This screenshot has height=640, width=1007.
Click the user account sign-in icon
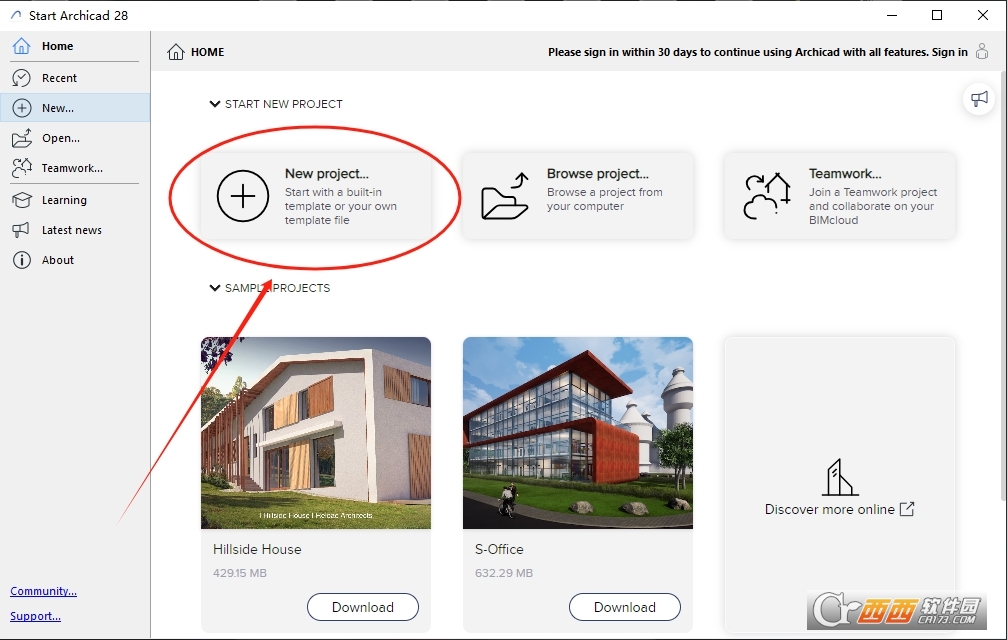[x=982, y=51]
